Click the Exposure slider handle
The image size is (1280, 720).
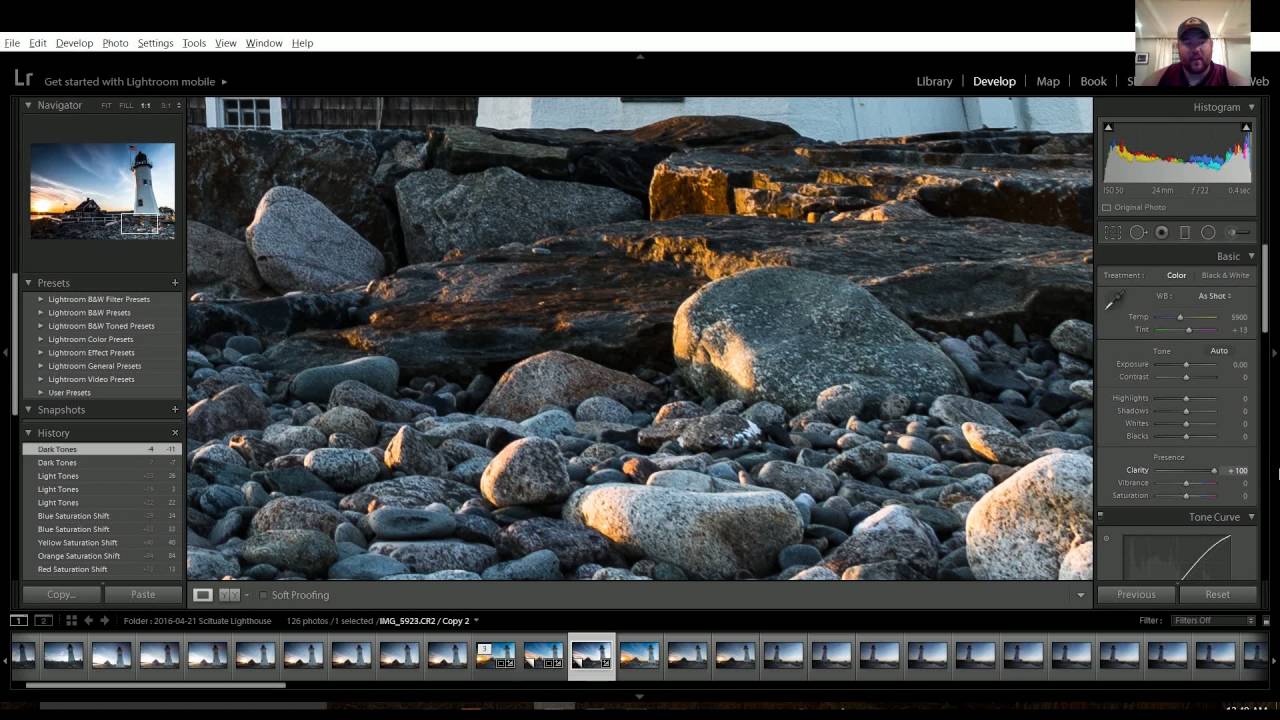[x=1186, y=365]
